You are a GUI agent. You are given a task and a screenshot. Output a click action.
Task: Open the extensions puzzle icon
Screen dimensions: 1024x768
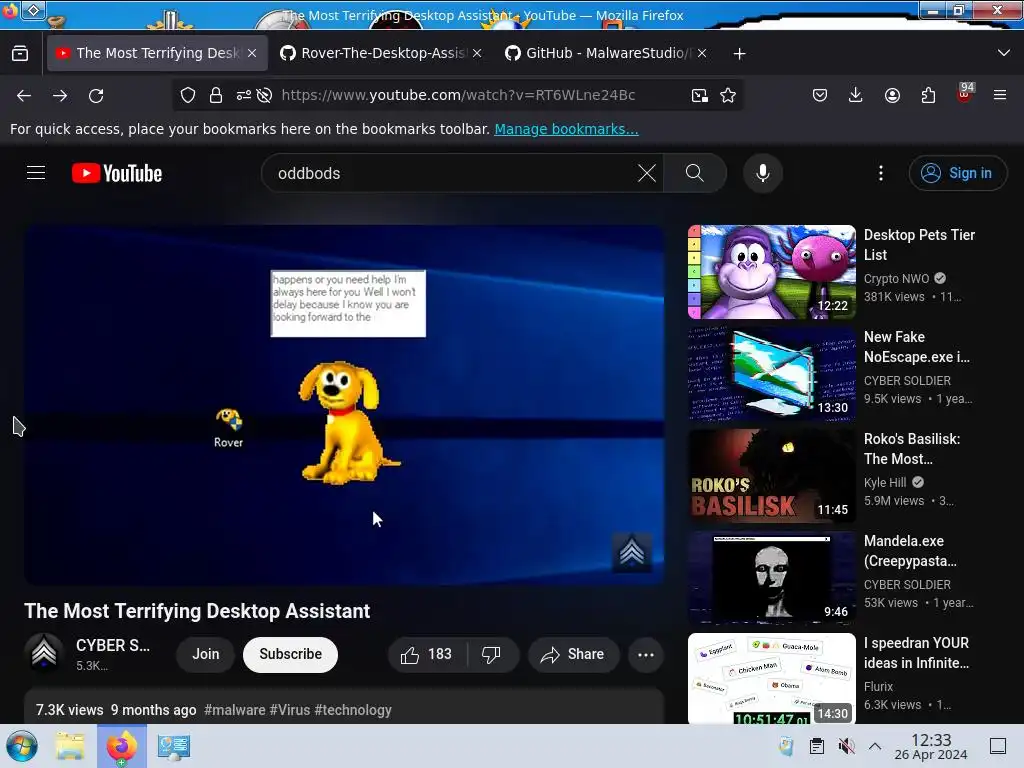(928, 95)
